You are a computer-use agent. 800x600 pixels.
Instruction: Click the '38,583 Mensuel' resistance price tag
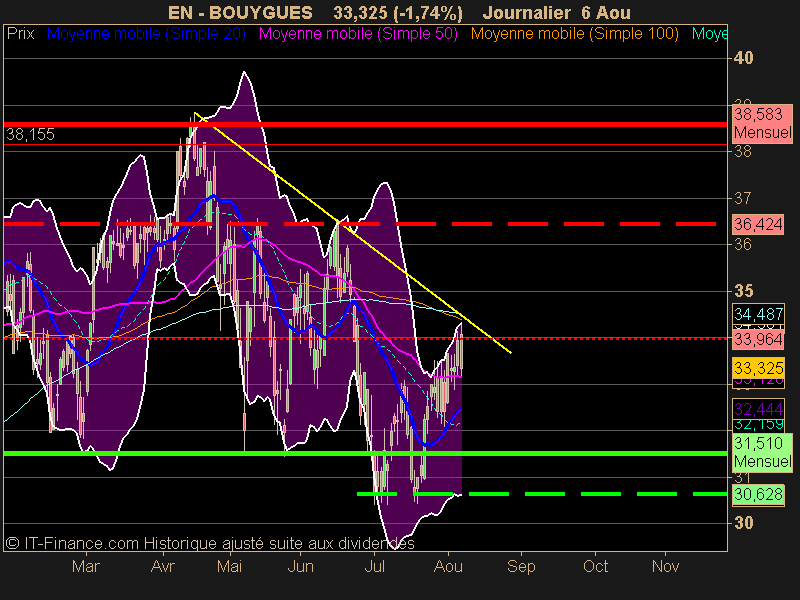pyautogui.click(x=763, y=123)
